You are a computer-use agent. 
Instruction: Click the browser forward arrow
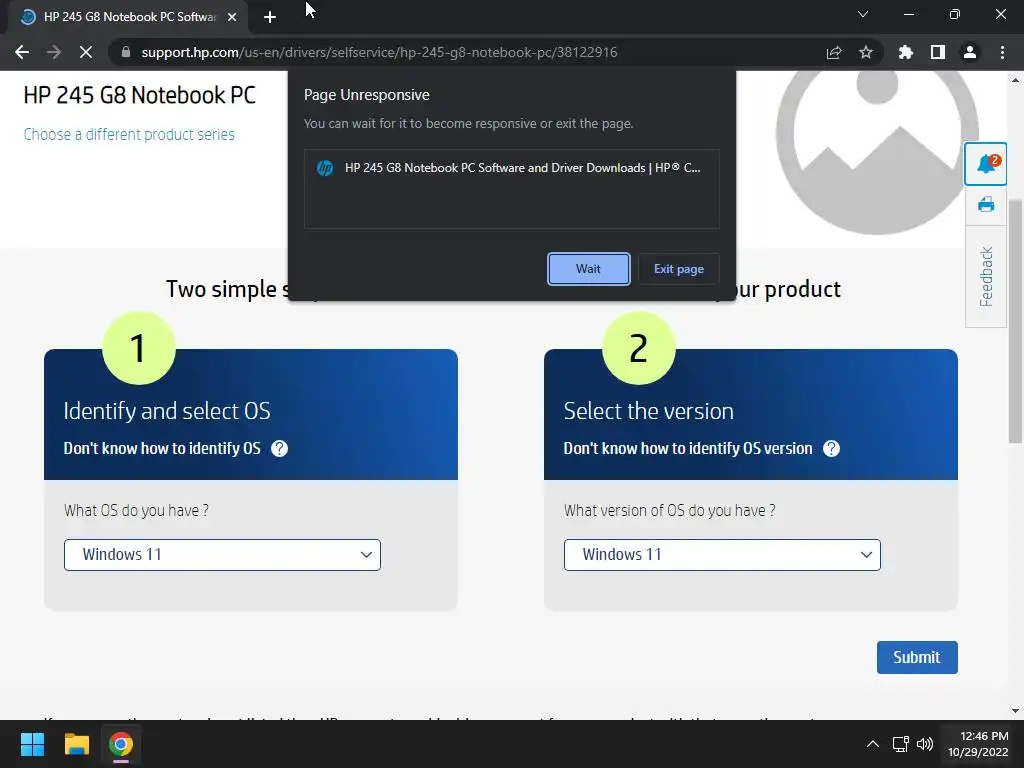[x=54, y=52]
